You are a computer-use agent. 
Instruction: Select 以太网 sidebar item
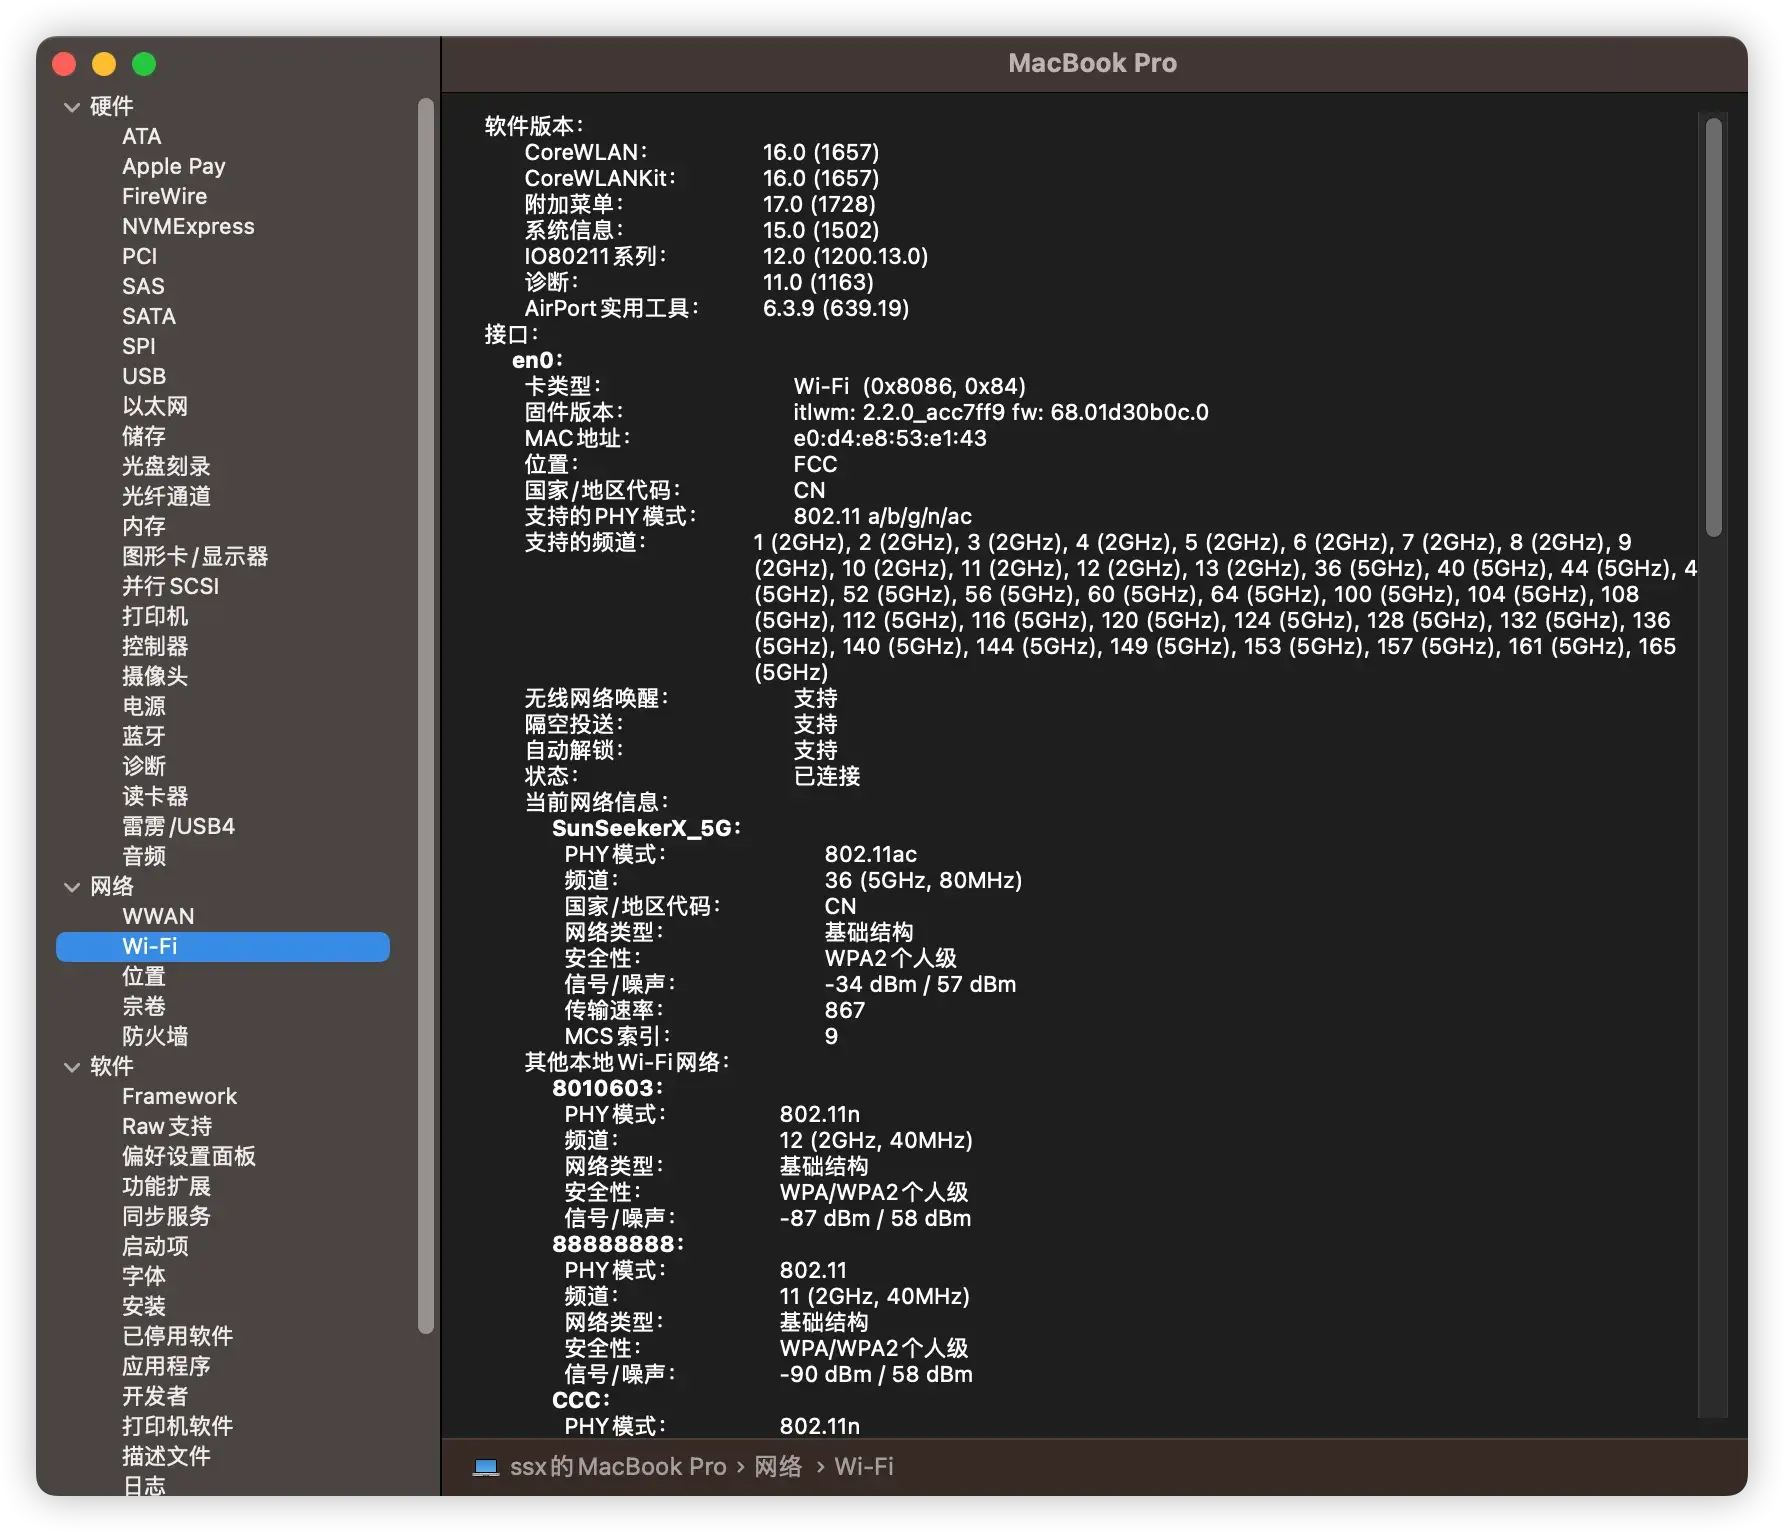coord(155,407)
